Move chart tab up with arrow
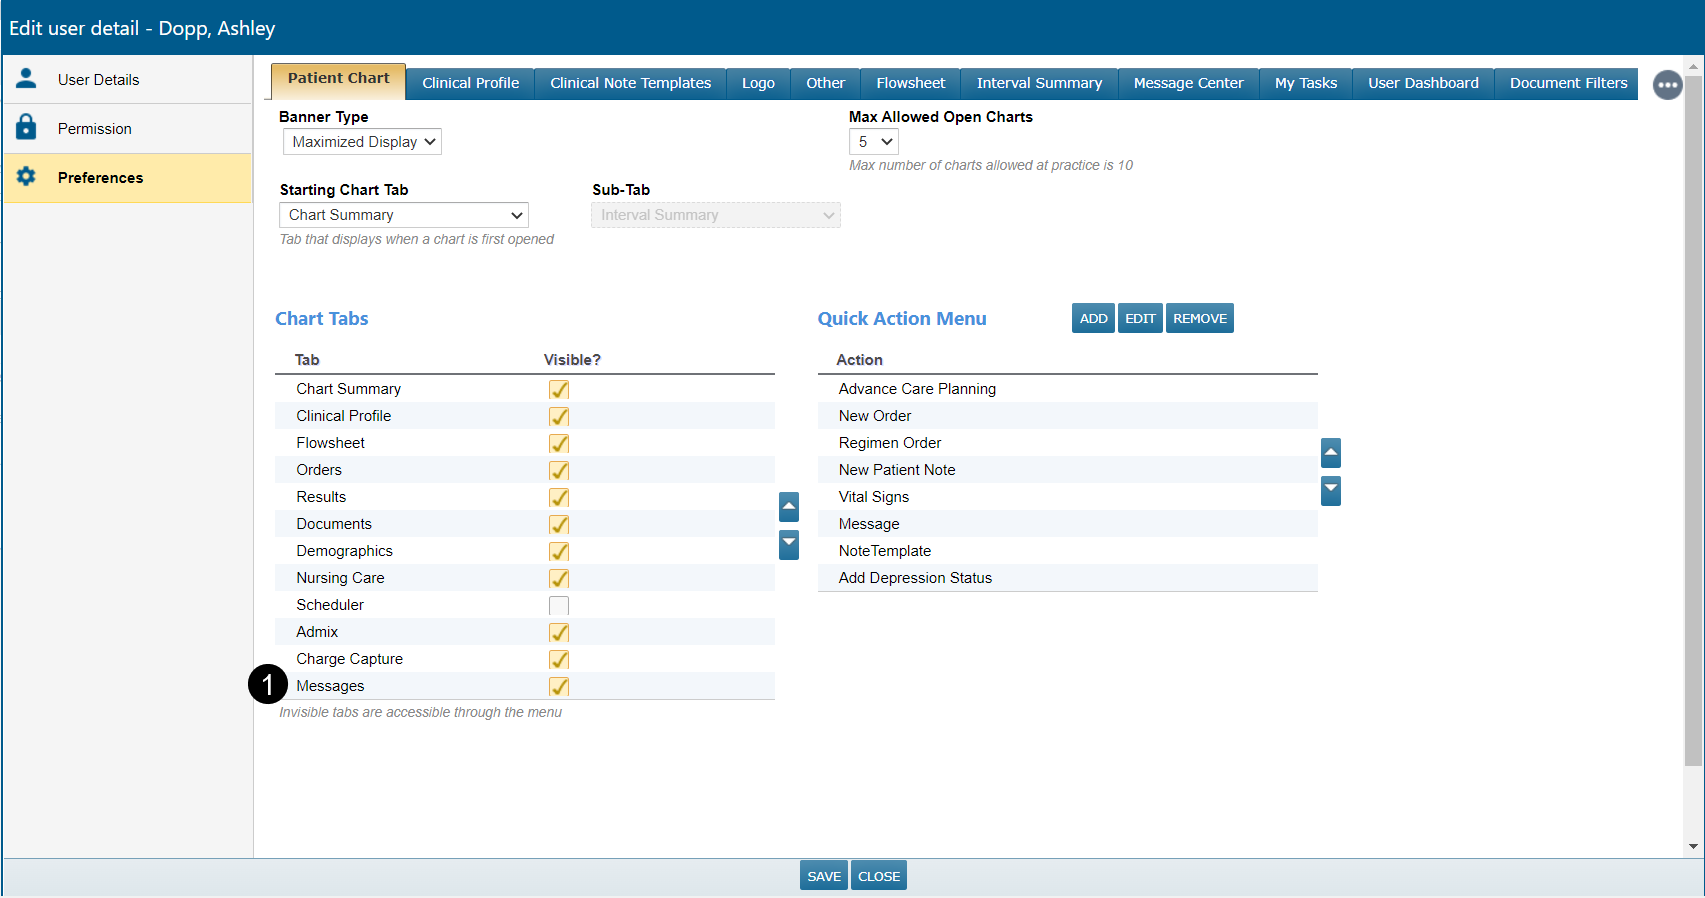The width and height of the screenshot is (1705, 898). tap(789, 507)
